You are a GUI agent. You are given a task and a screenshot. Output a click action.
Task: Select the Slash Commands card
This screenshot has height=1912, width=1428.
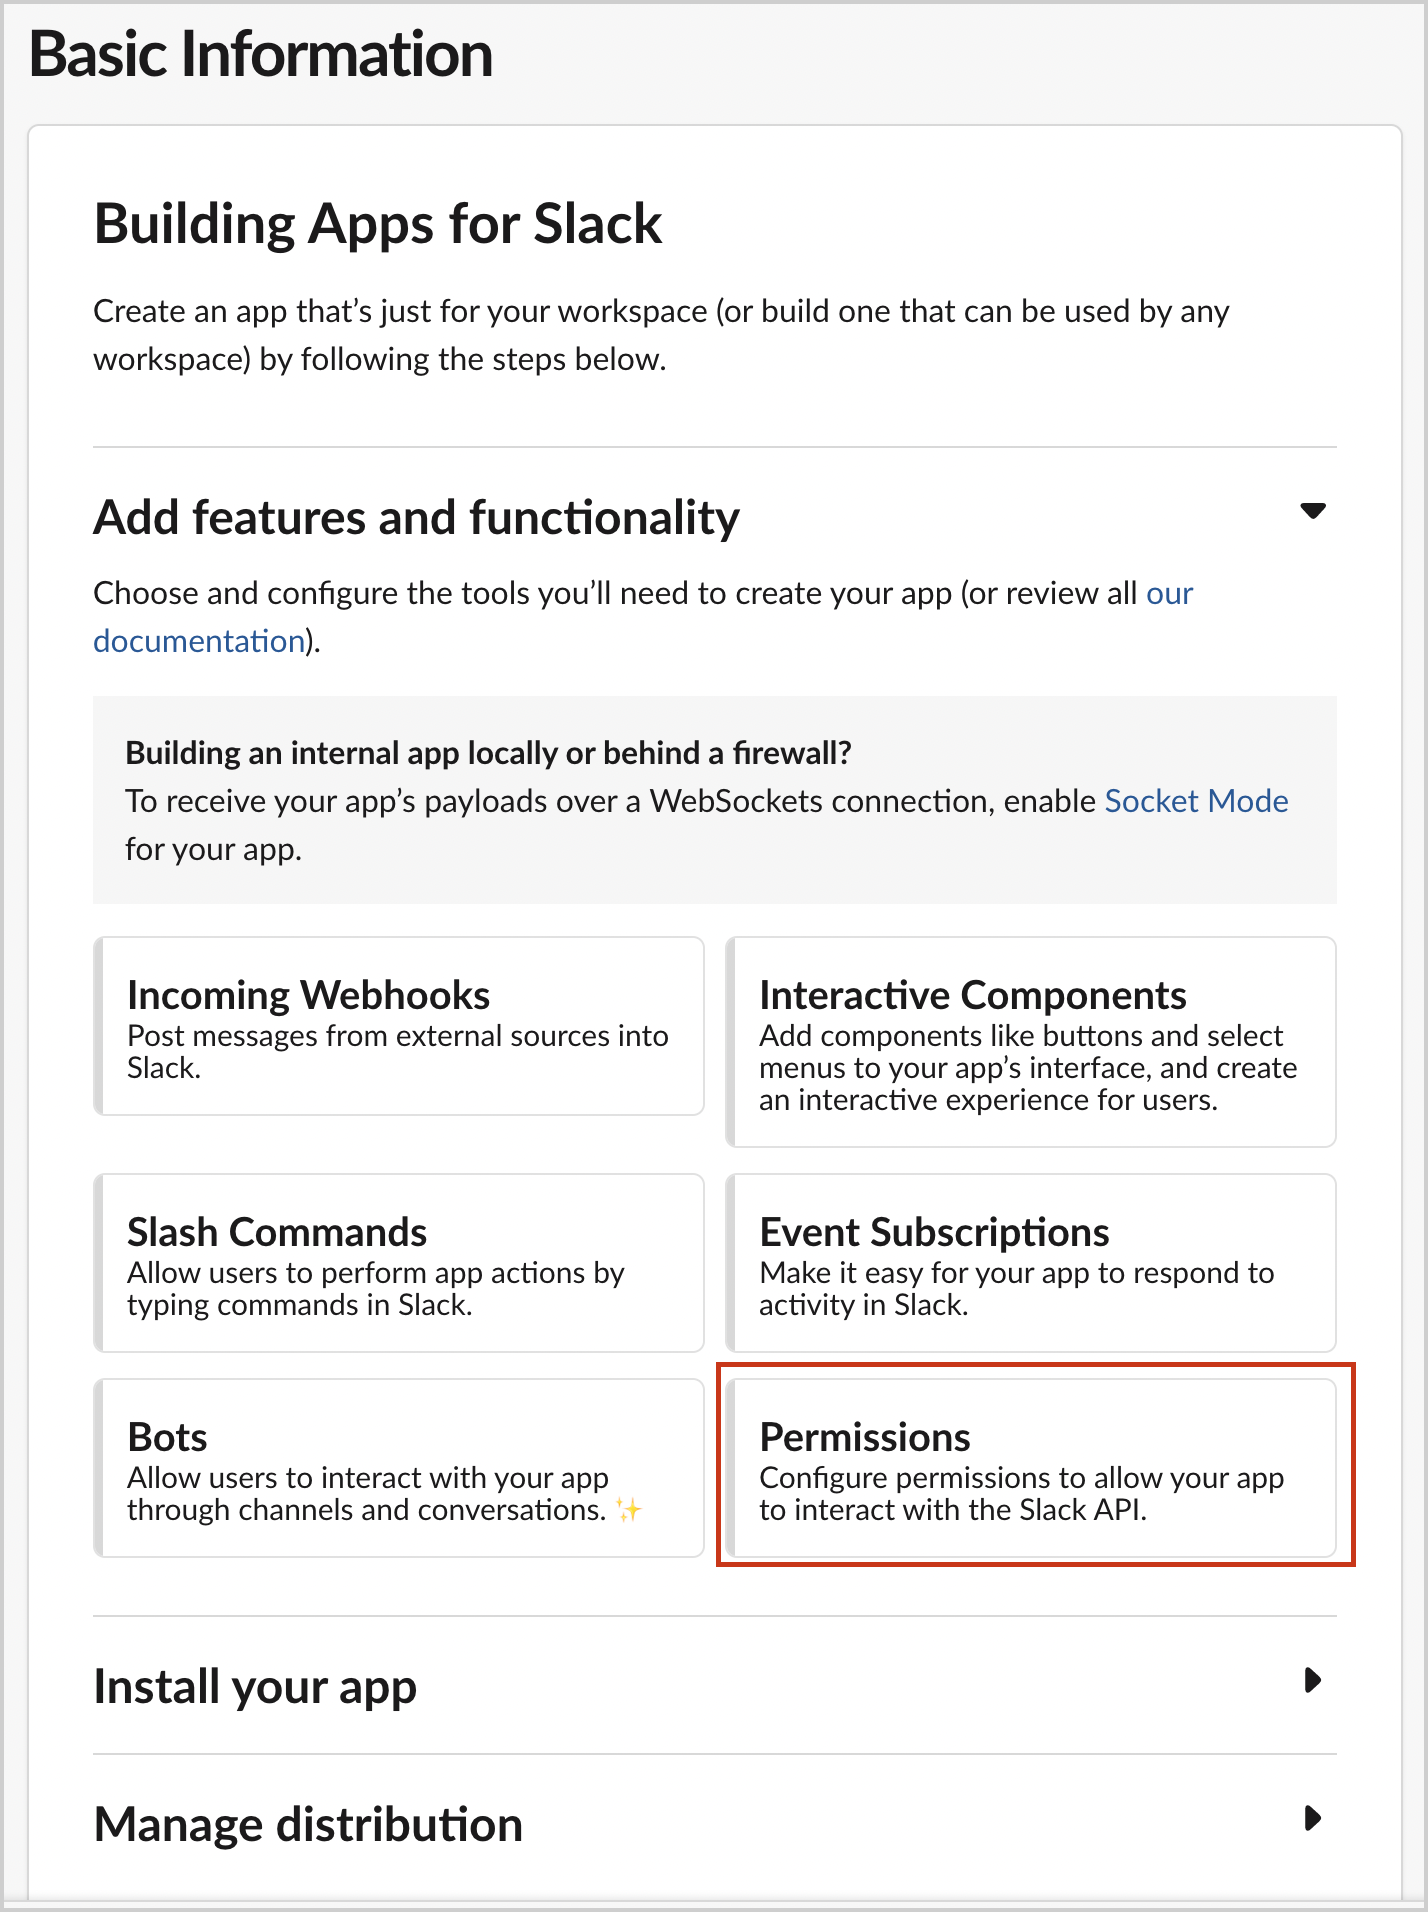398,1263
